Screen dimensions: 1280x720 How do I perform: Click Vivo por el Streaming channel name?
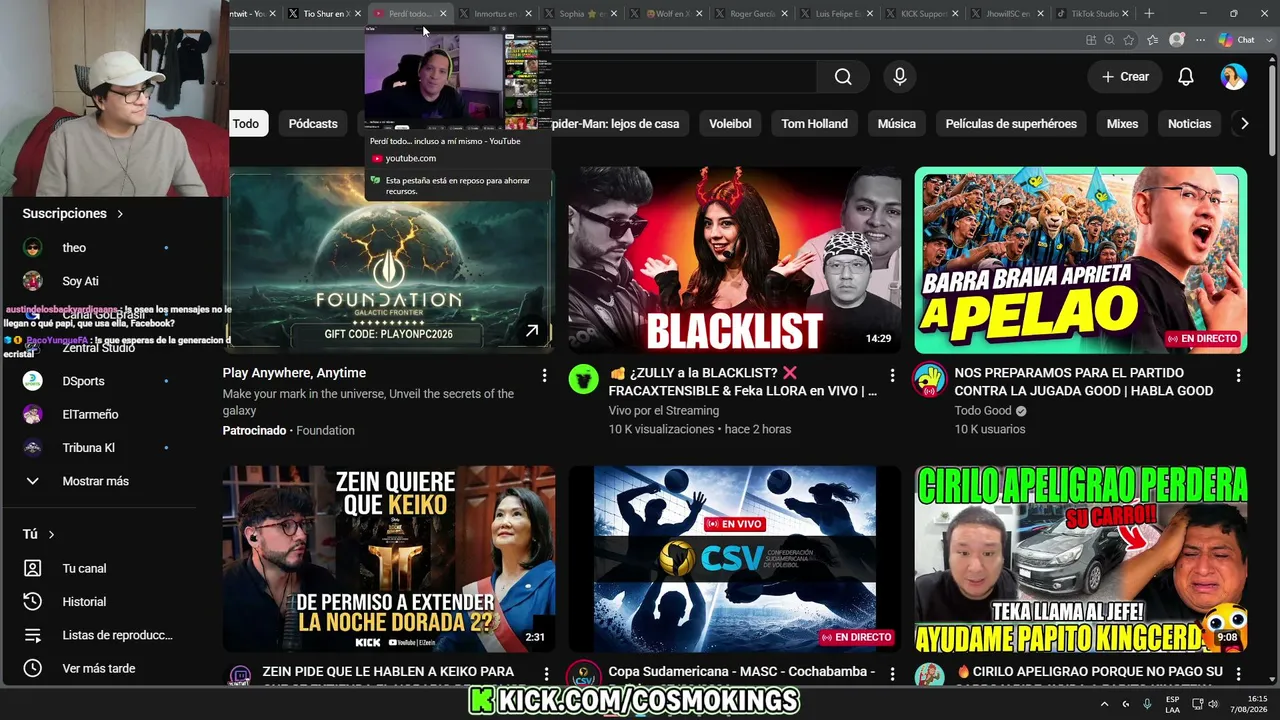click(664, 411)
